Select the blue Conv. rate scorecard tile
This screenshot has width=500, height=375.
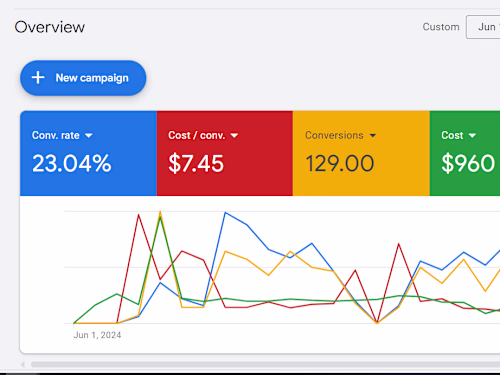pos(88,153)
